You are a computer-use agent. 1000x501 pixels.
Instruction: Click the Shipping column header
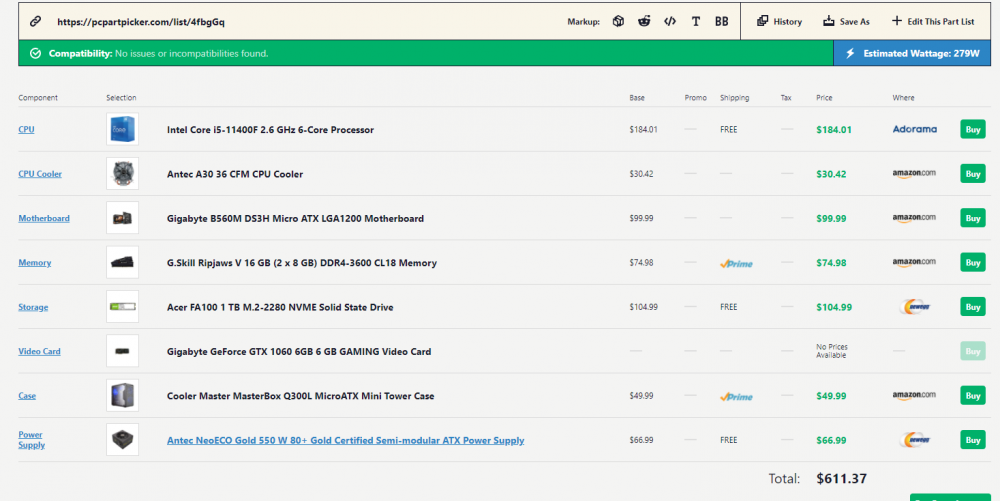tap(735, 98)
